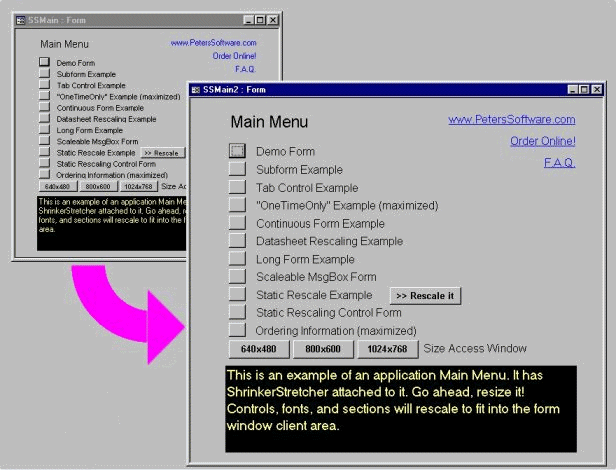Open Continuous Form Example in SSMain window
Screen dimensions: 616x470
click(x=44, y=107)
